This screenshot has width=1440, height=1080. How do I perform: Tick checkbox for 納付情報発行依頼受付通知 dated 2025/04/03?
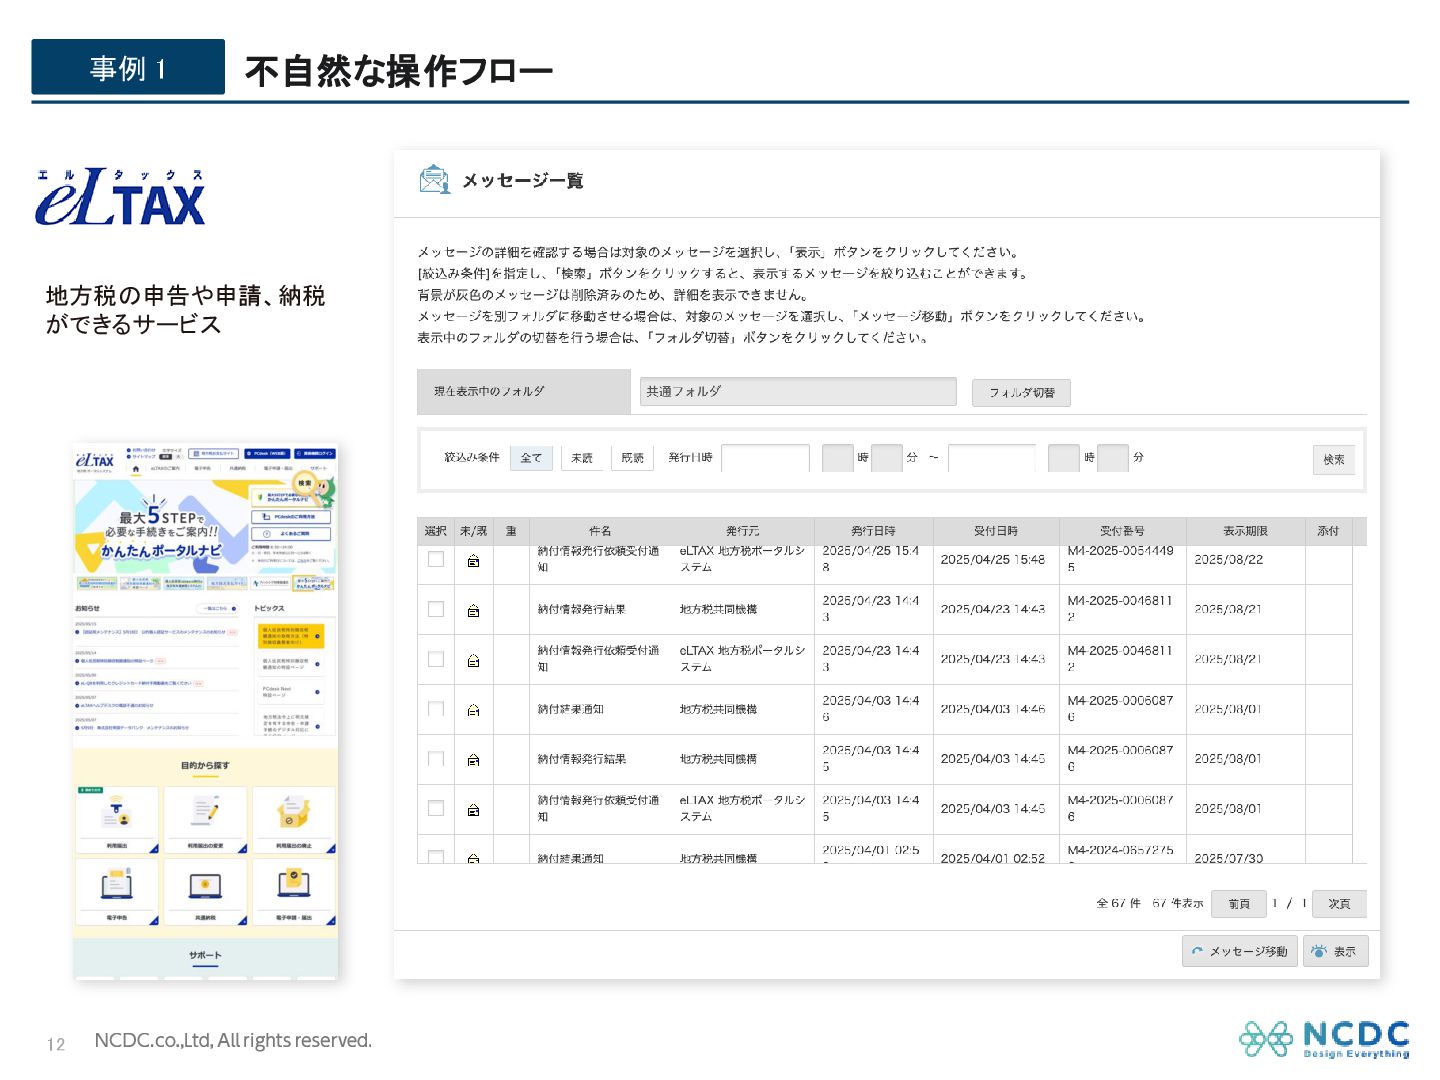(x=436, y=808)
